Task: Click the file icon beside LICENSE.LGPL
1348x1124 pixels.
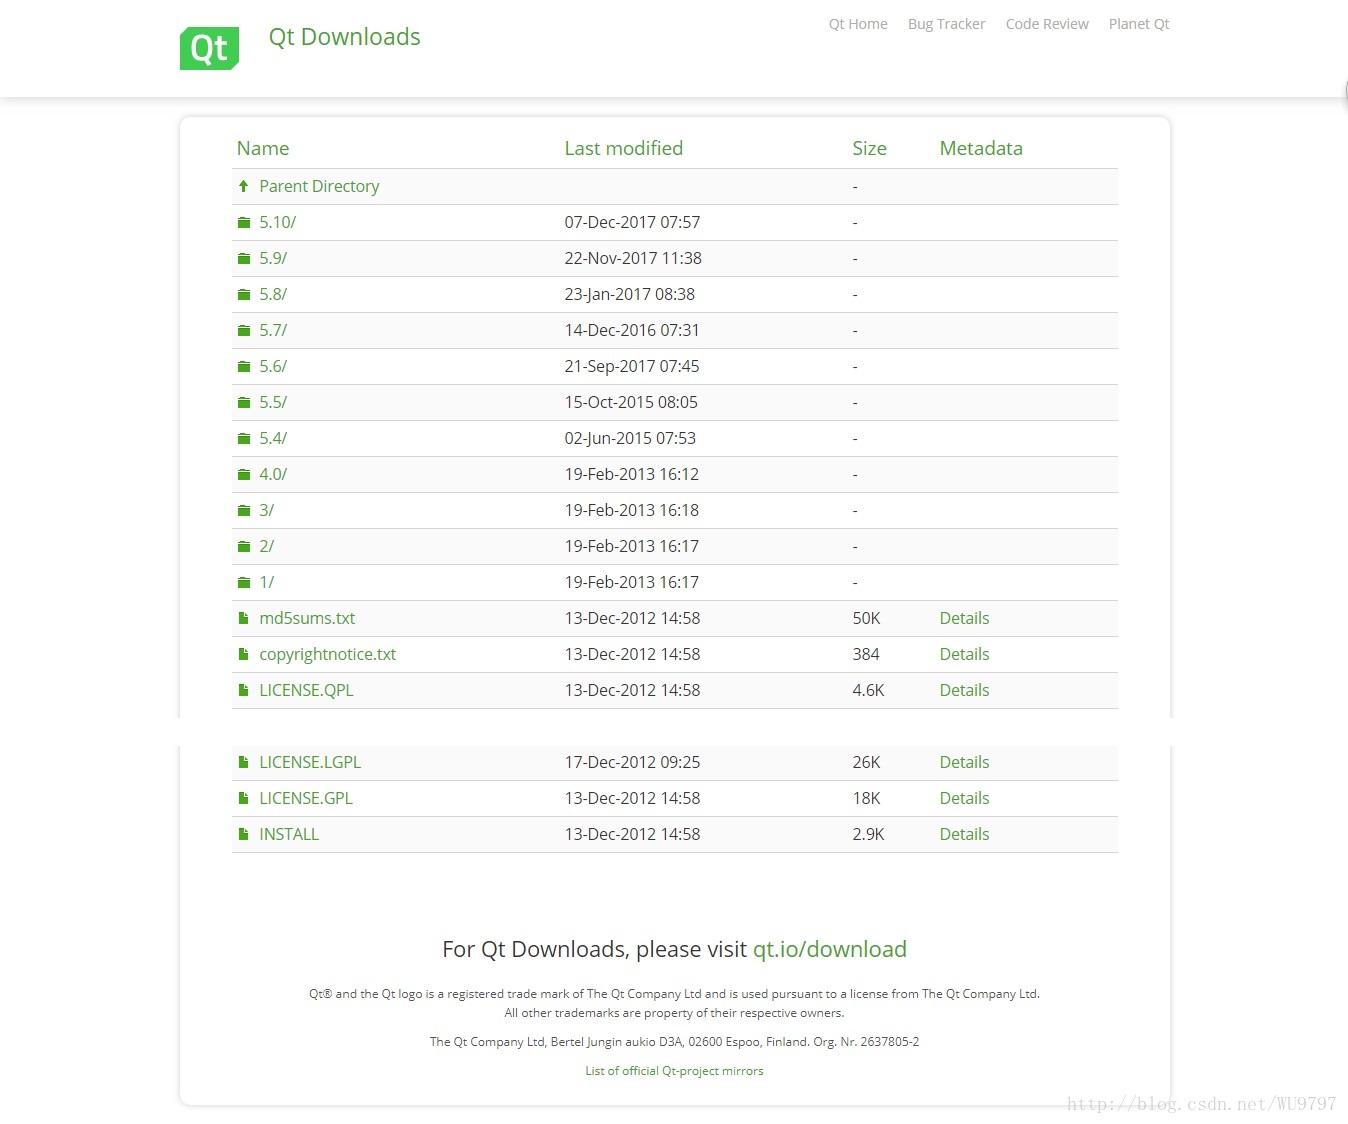Action: [243, 762]
